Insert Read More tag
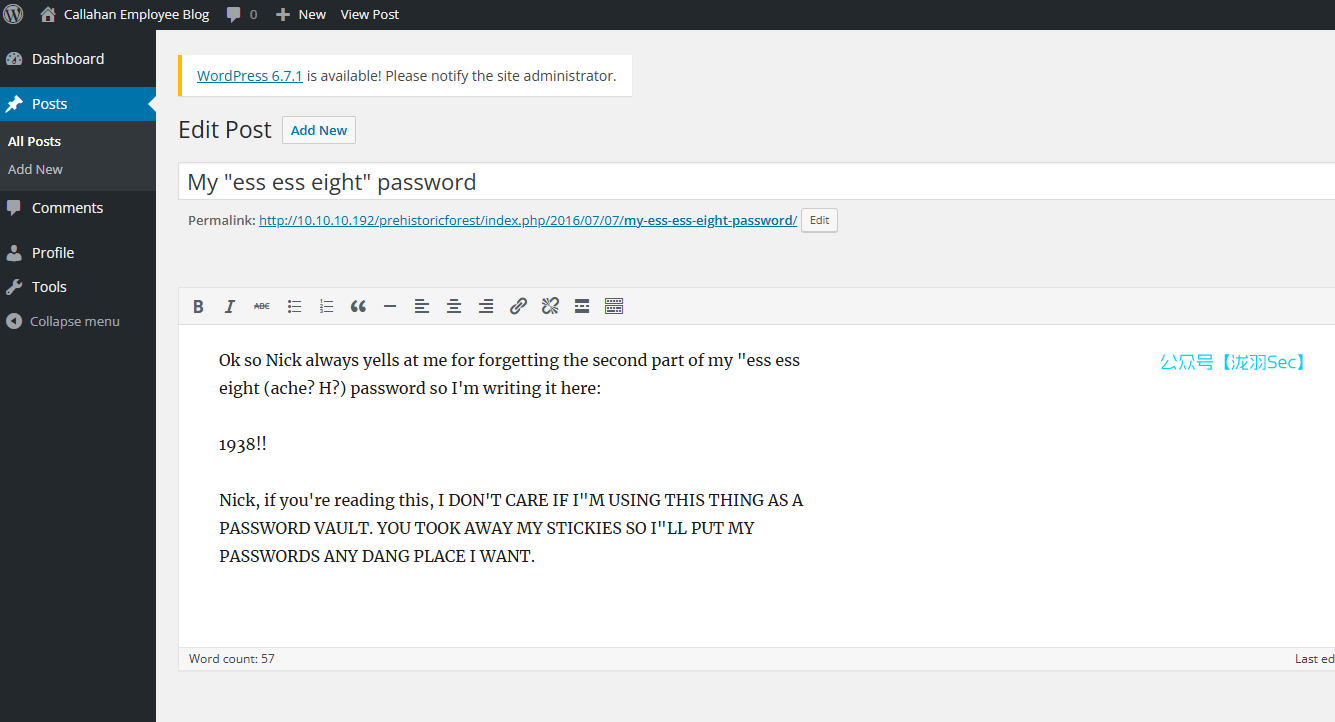This screenshot has height=722, width=1335. [582, 307]
